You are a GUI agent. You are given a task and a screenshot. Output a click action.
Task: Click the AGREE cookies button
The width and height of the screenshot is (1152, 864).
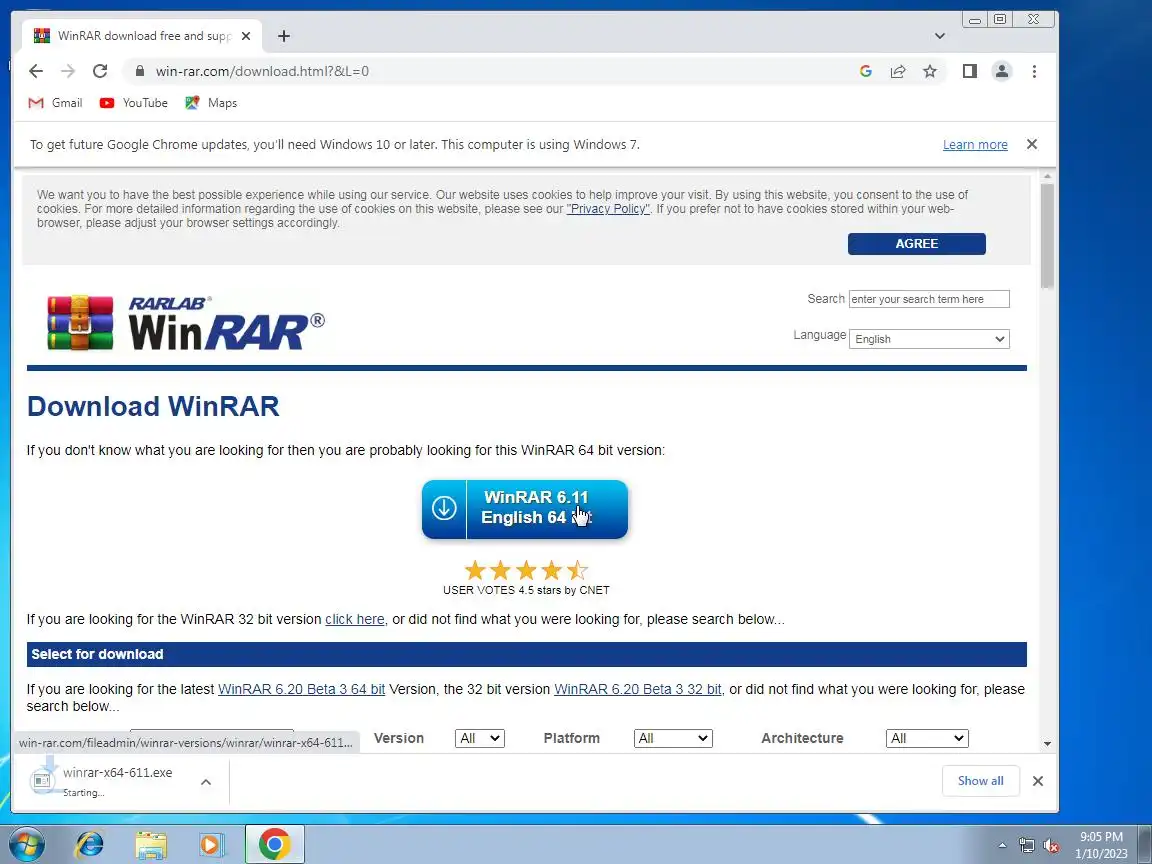(916, 244)
